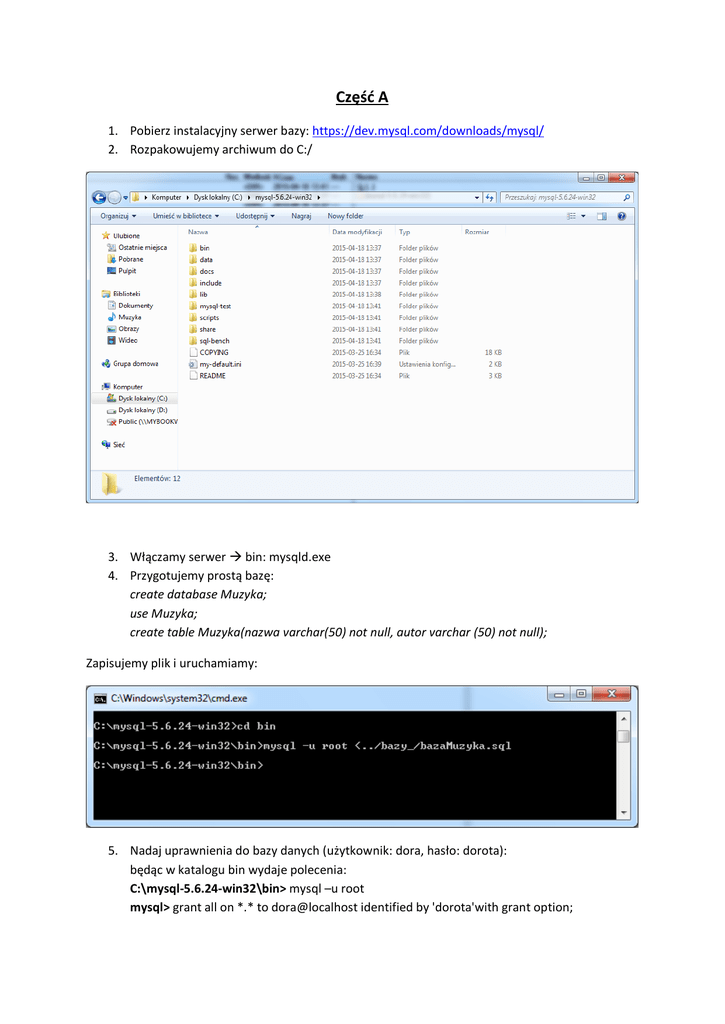Sort by the Data modyfikacji column header
Screen dimensions: 725x1024
(355, 231)
